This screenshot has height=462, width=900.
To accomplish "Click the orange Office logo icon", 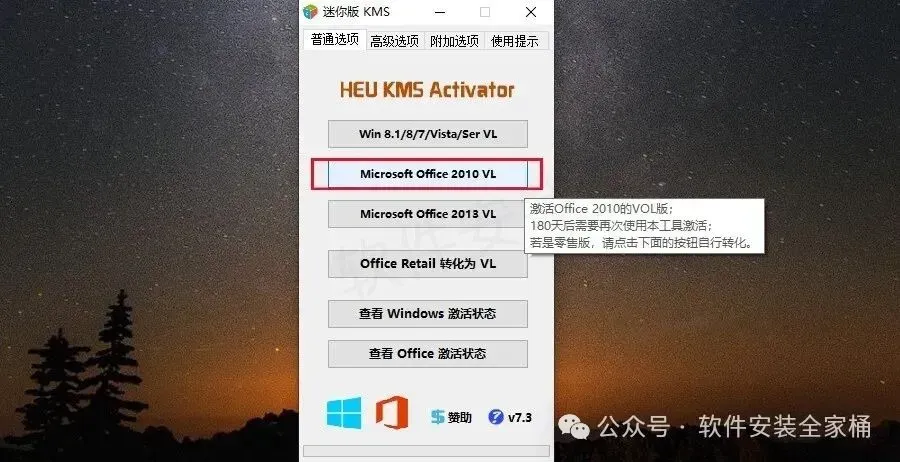I will tap(392, 413).
